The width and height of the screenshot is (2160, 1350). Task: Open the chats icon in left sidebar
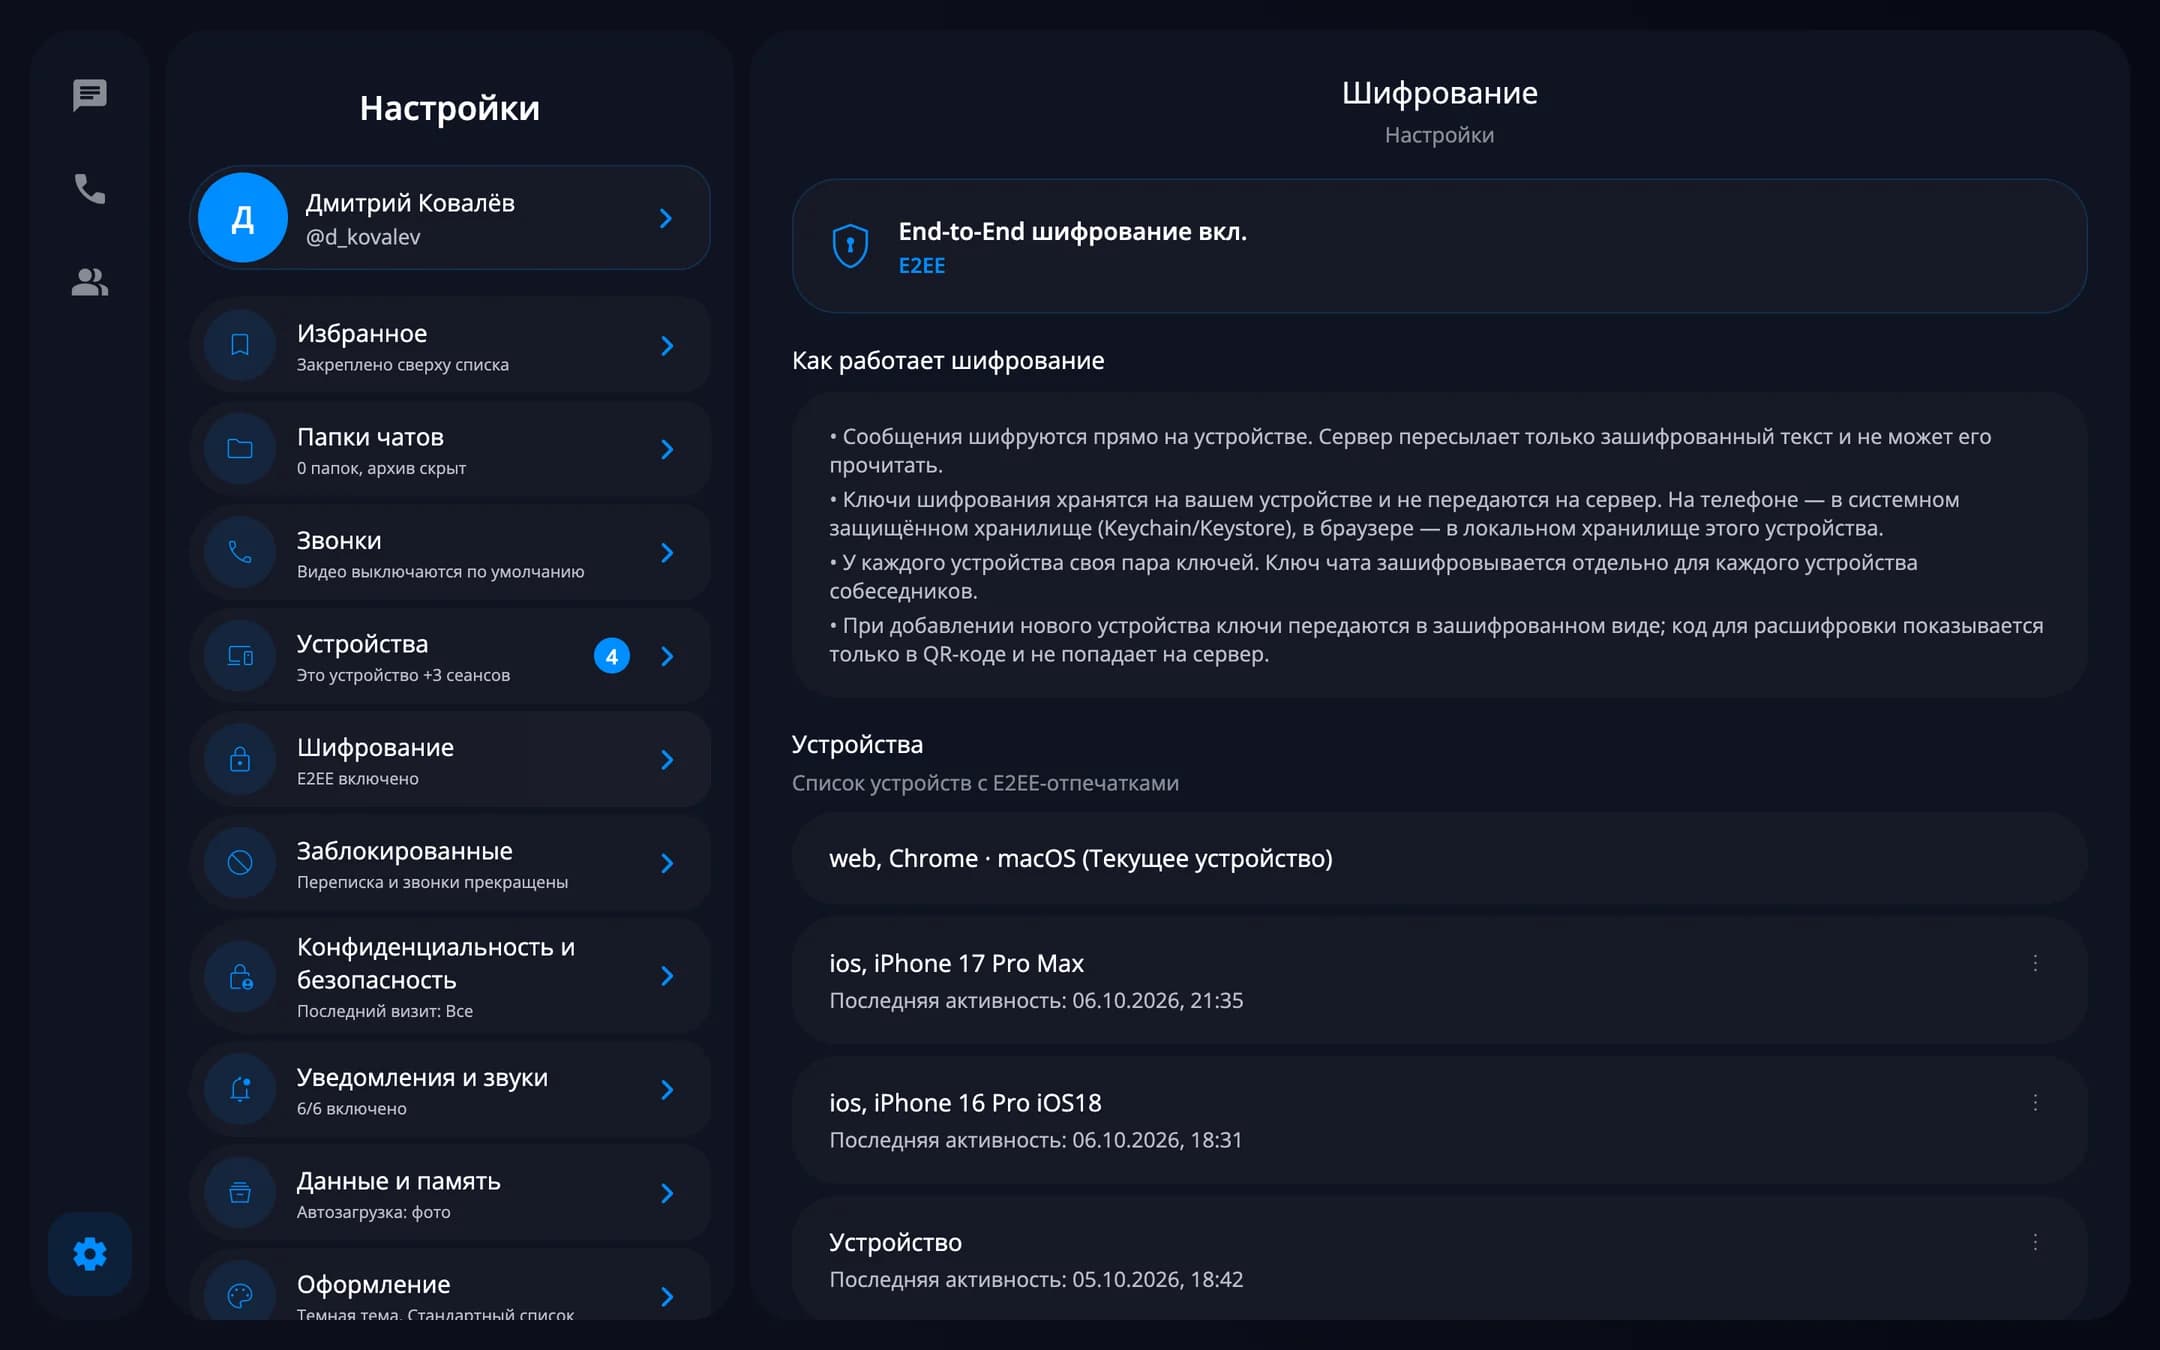click(90, 96)
